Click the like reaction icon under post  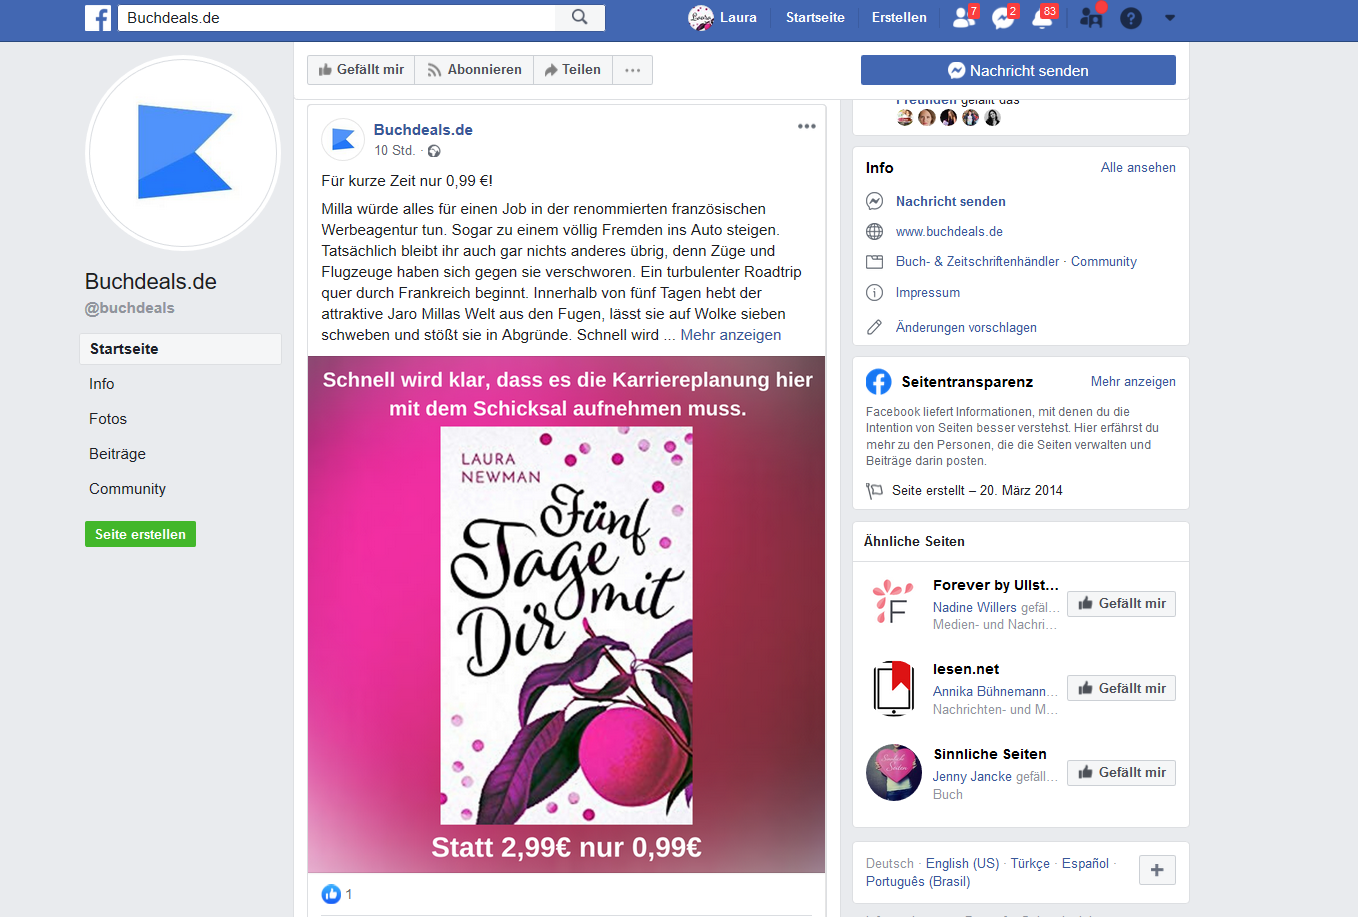[x=331, y=894]
